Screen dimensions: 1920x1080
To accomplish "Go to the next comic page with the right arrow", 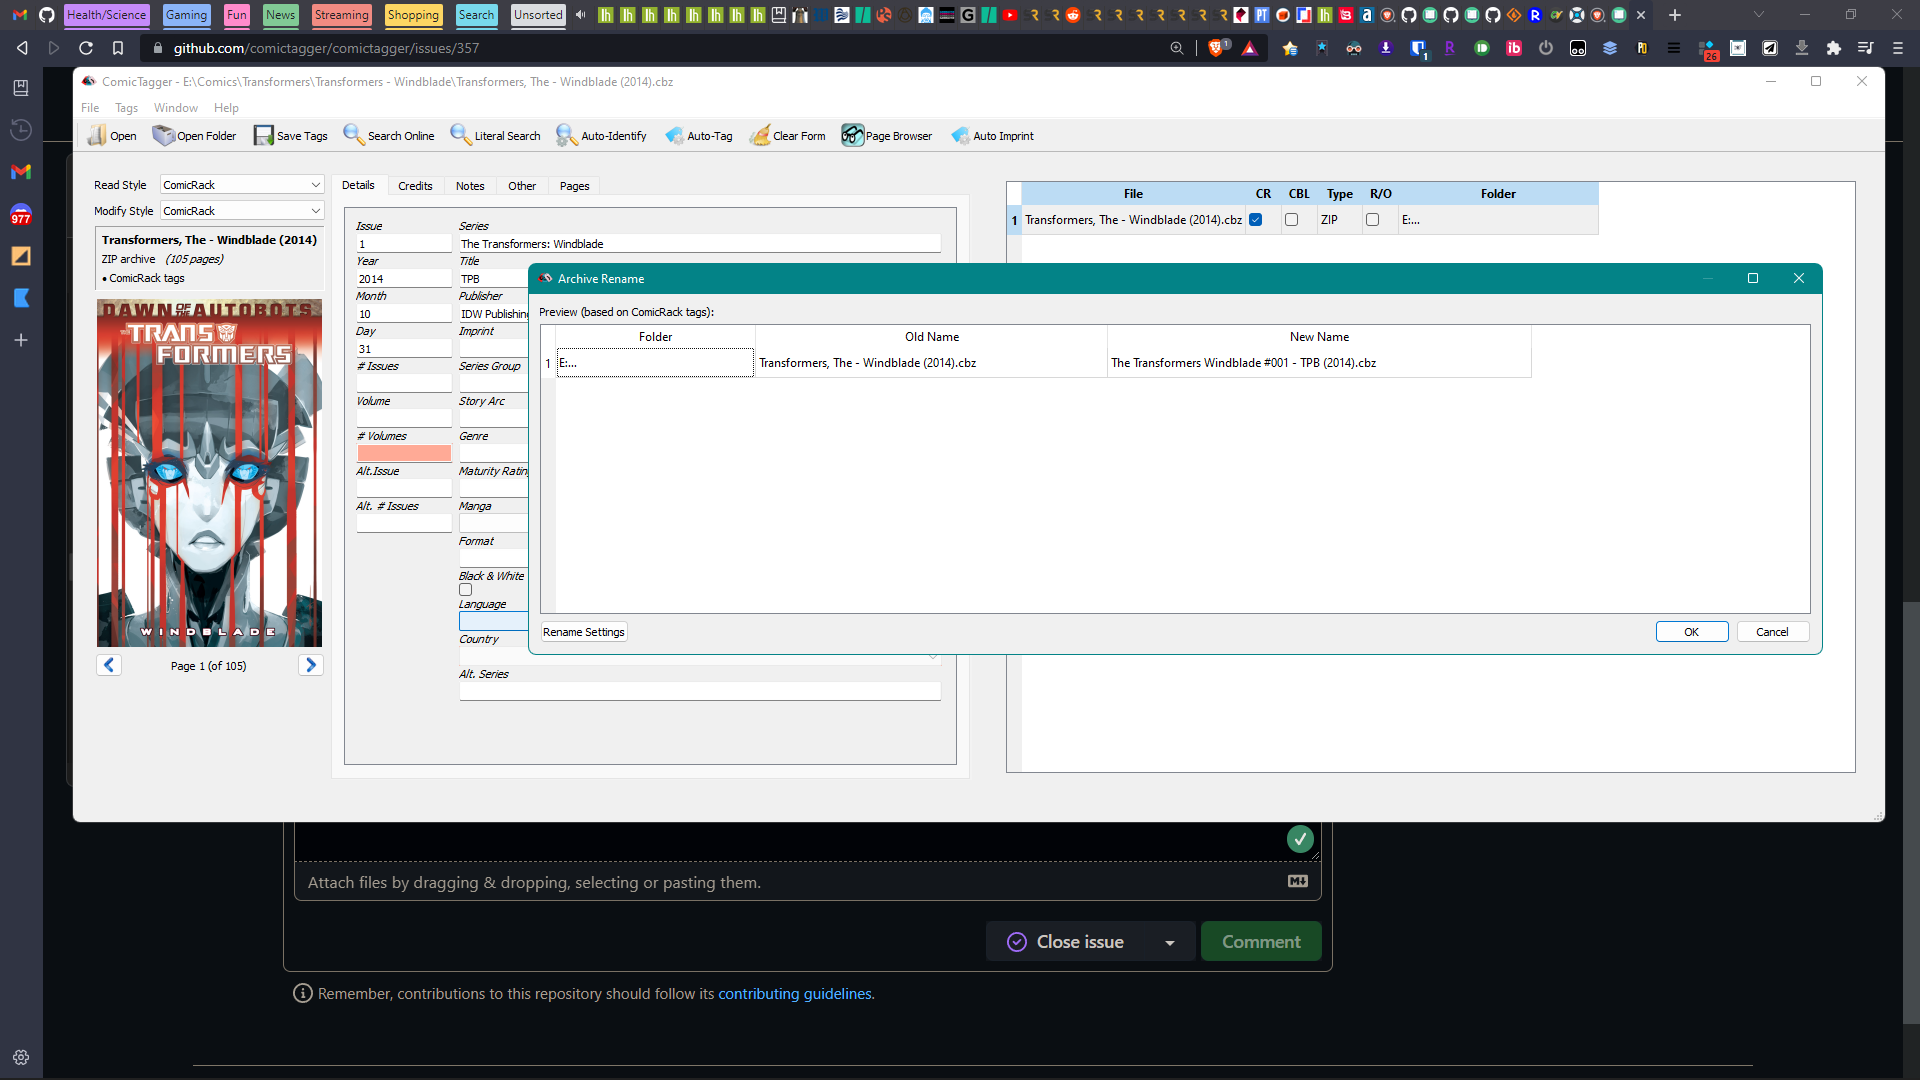I will [x=310, y=664].
